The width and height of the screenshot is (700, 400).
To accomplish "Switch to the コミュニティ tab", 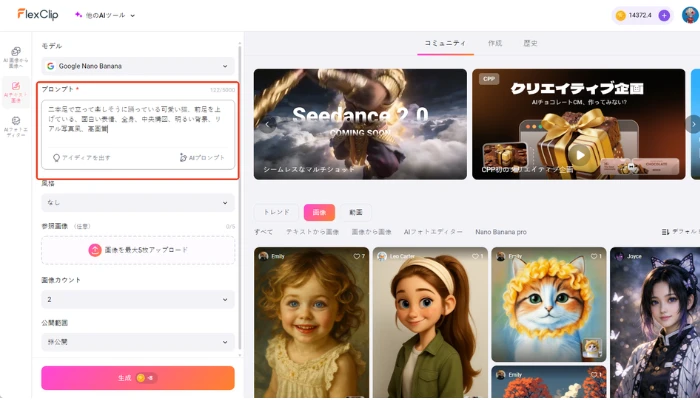I will [445, 43].
